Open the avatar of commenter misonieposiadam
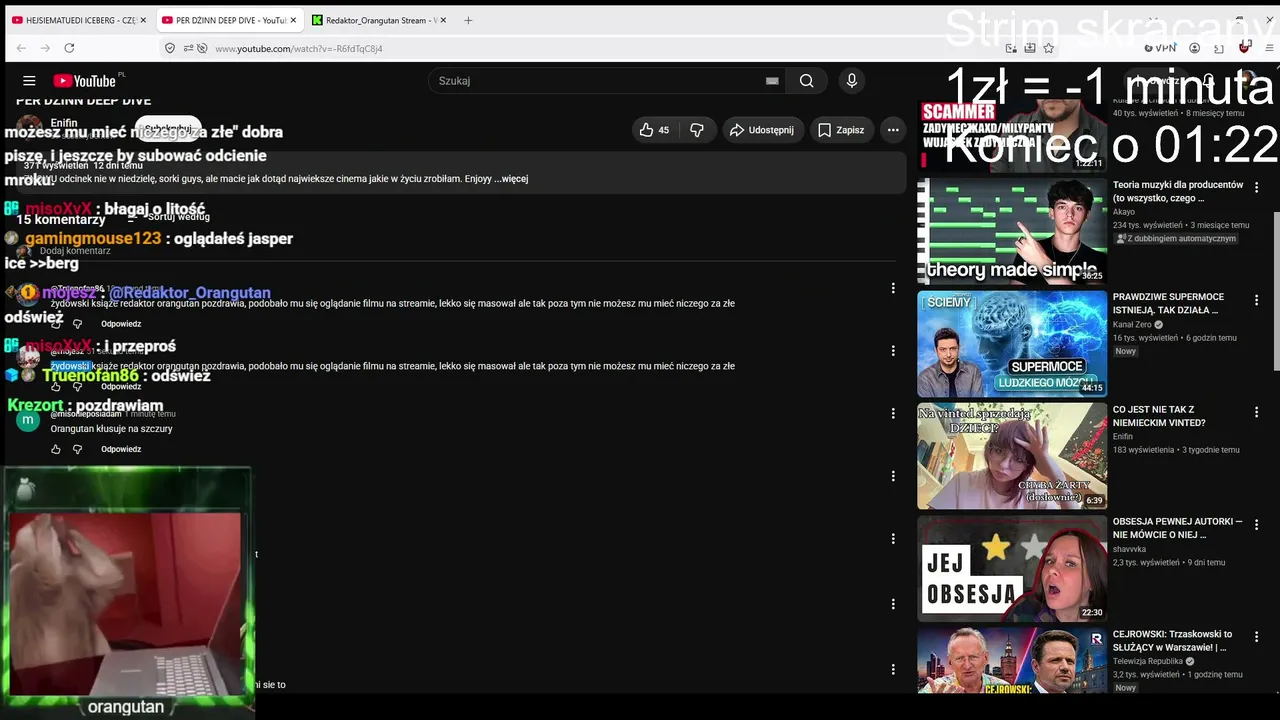The width and height of the screenshot is (1280, 720). [x=28, y=420]
